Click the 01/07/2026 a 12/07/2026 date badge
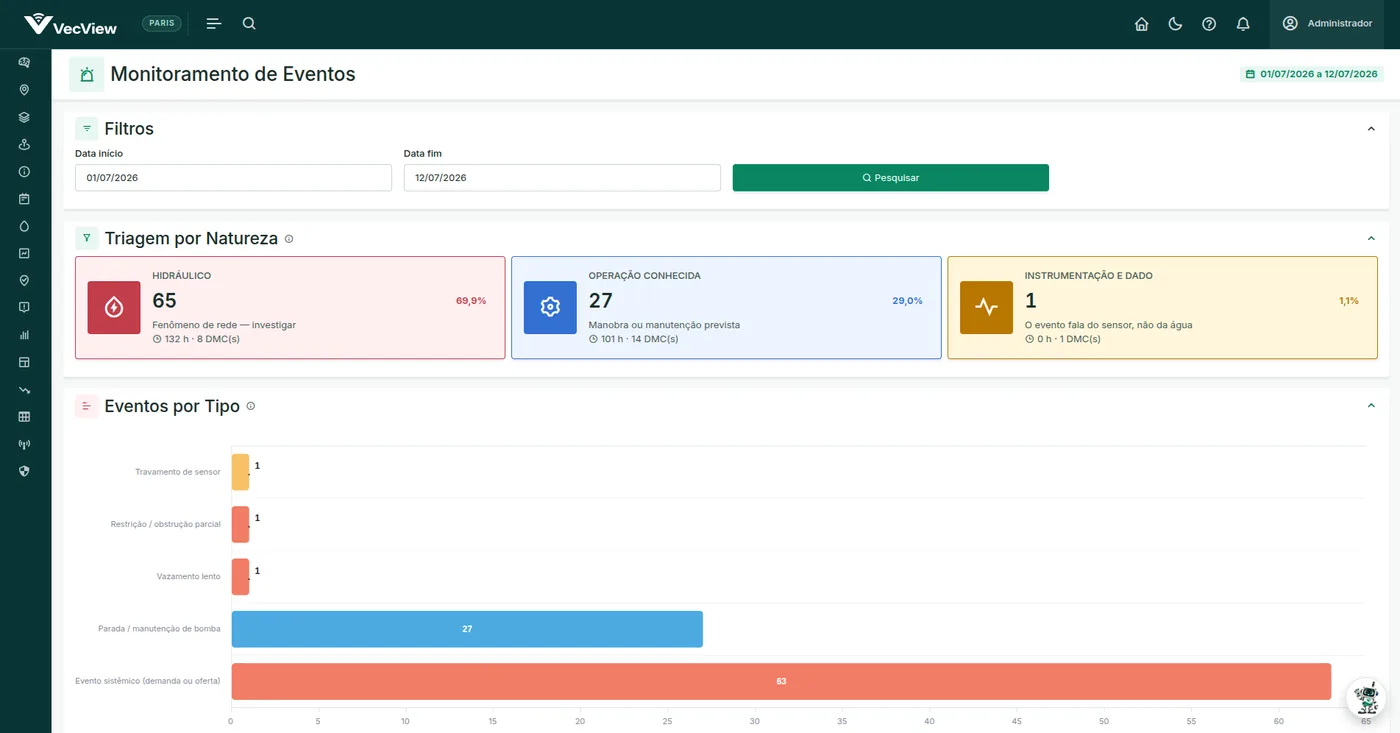The width and height of the screenshot is (1400, 733). pos(1312,74)
